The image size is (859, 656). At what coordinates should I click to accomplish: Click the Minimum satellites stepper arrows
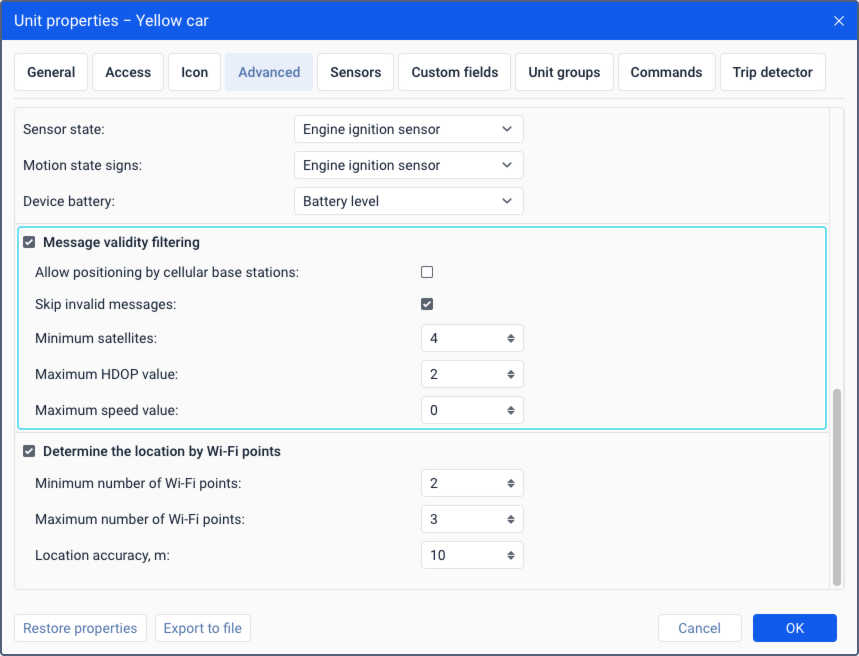pos(511,338)
